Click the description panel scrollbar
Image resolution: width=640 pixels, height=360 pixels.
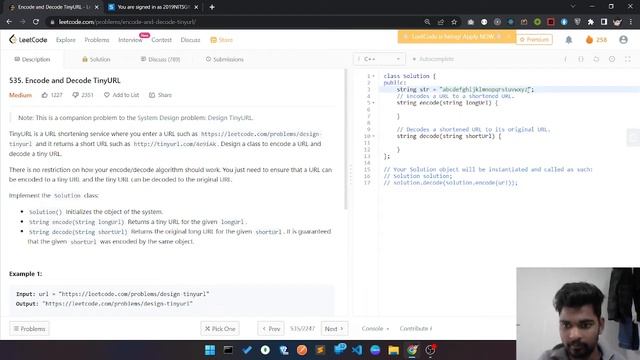(x=346, y=139)
